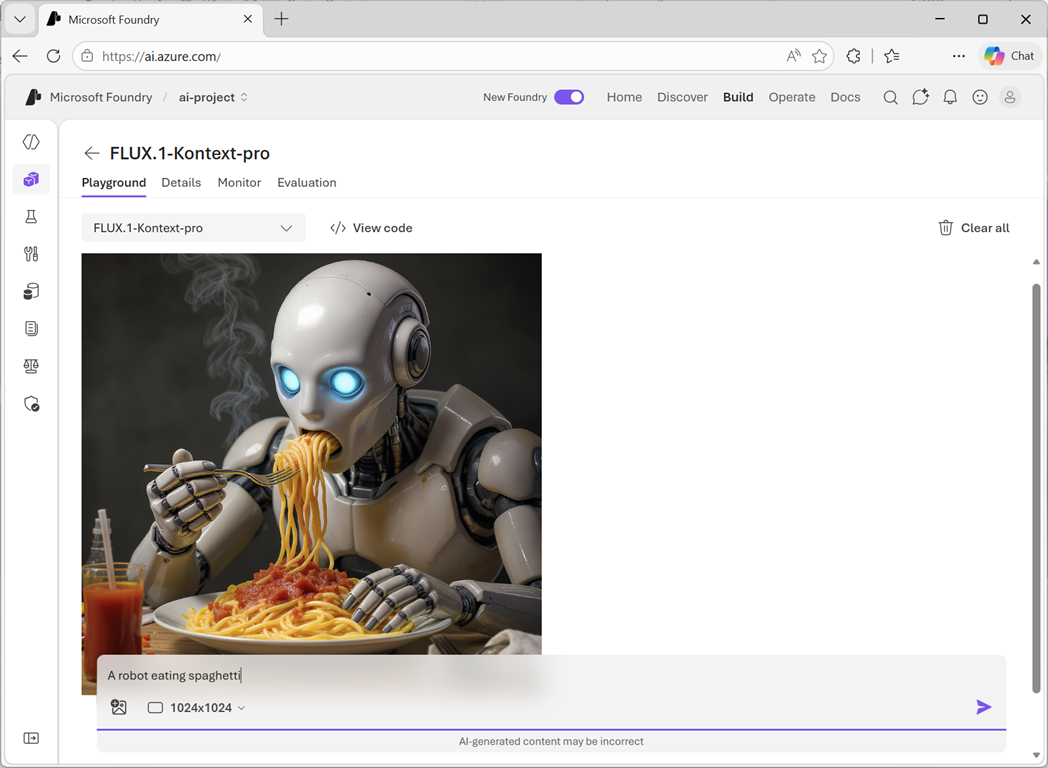Click the Microsoft Foundry logo icon
Screen dimensions: 1048x768
pos(33,98)
